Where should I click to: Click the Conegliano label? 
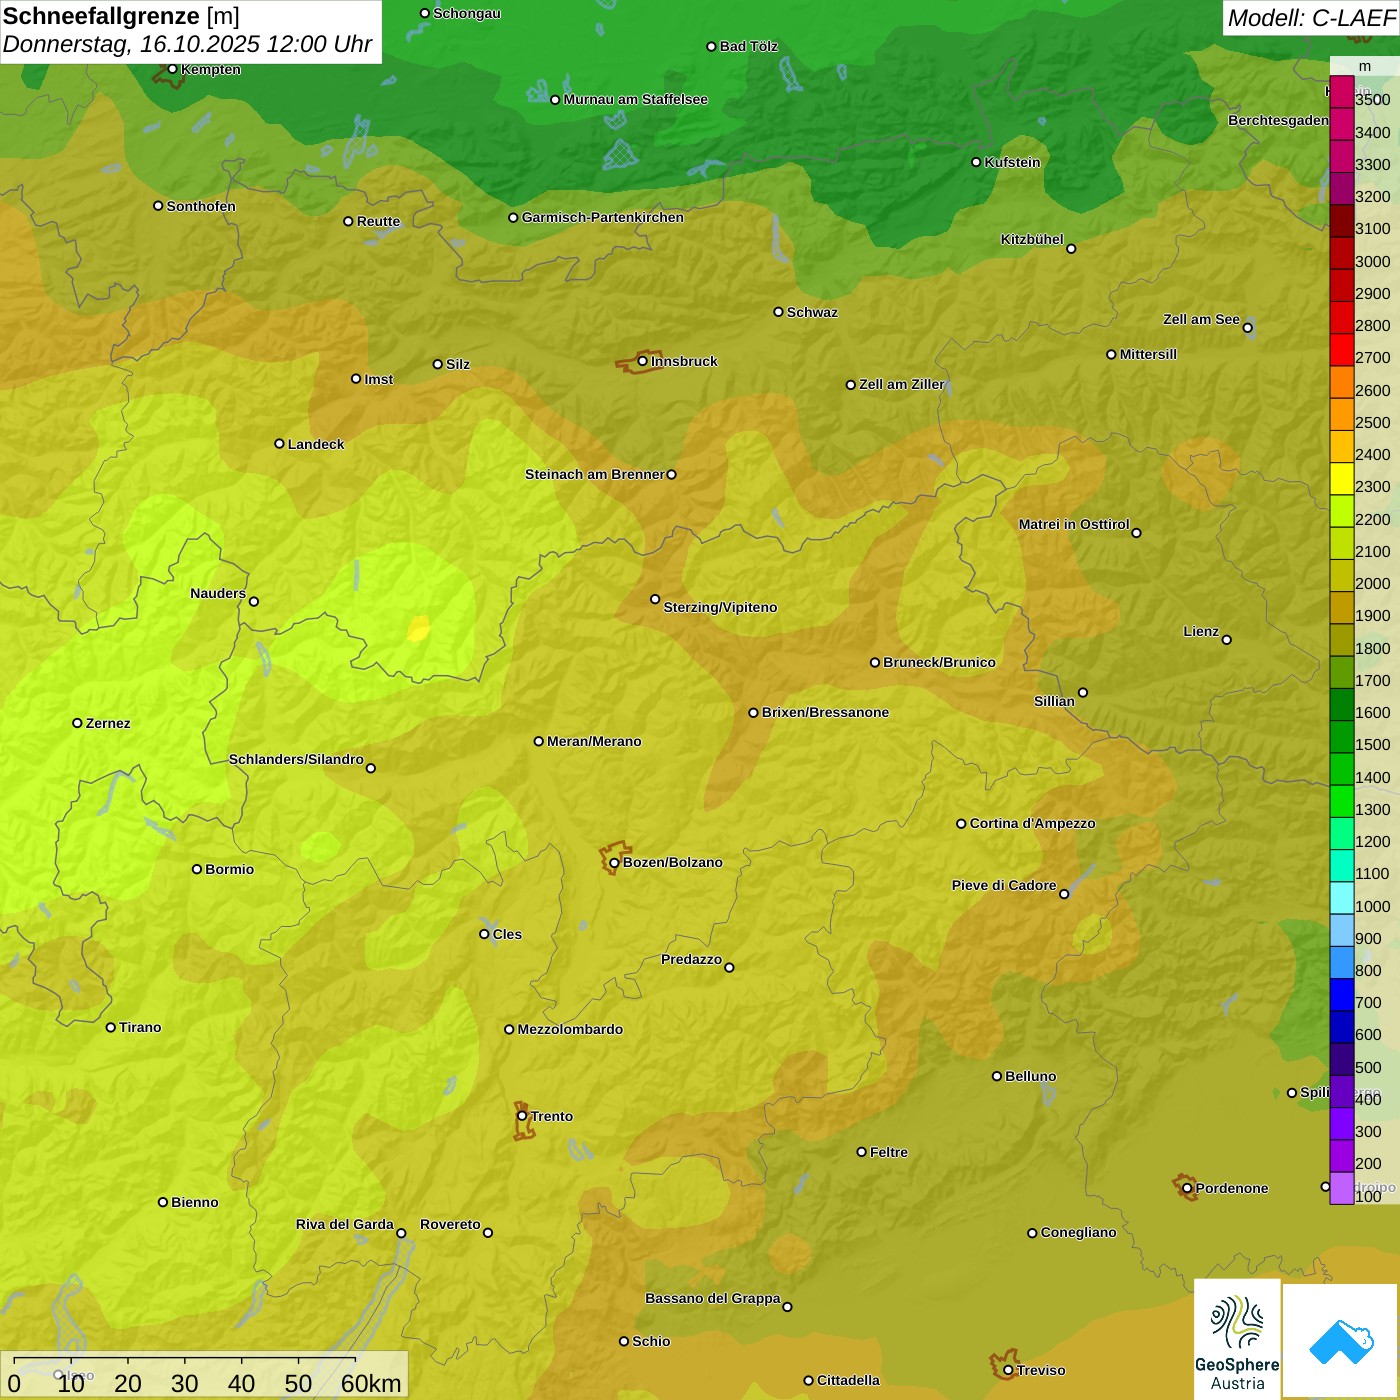1078,1232
